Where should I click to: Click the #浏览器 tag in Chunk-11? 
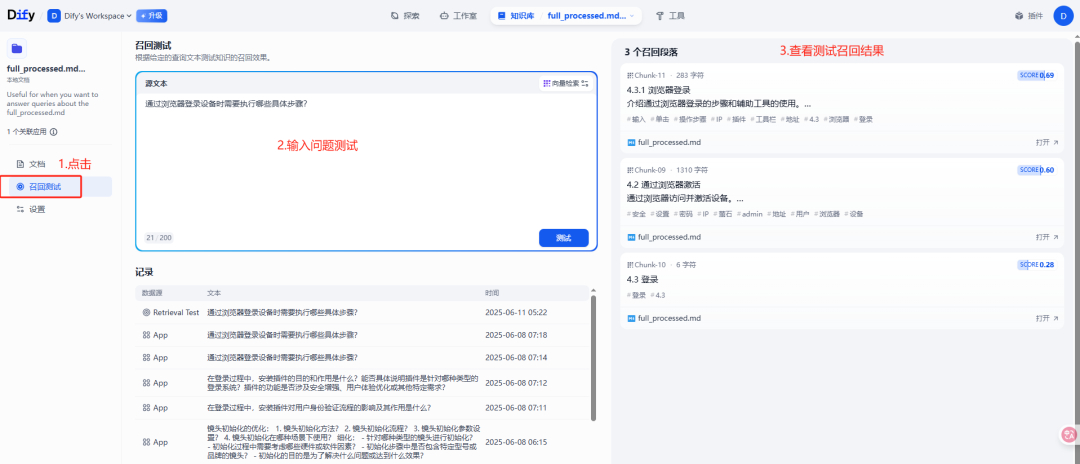pos(835,119)
